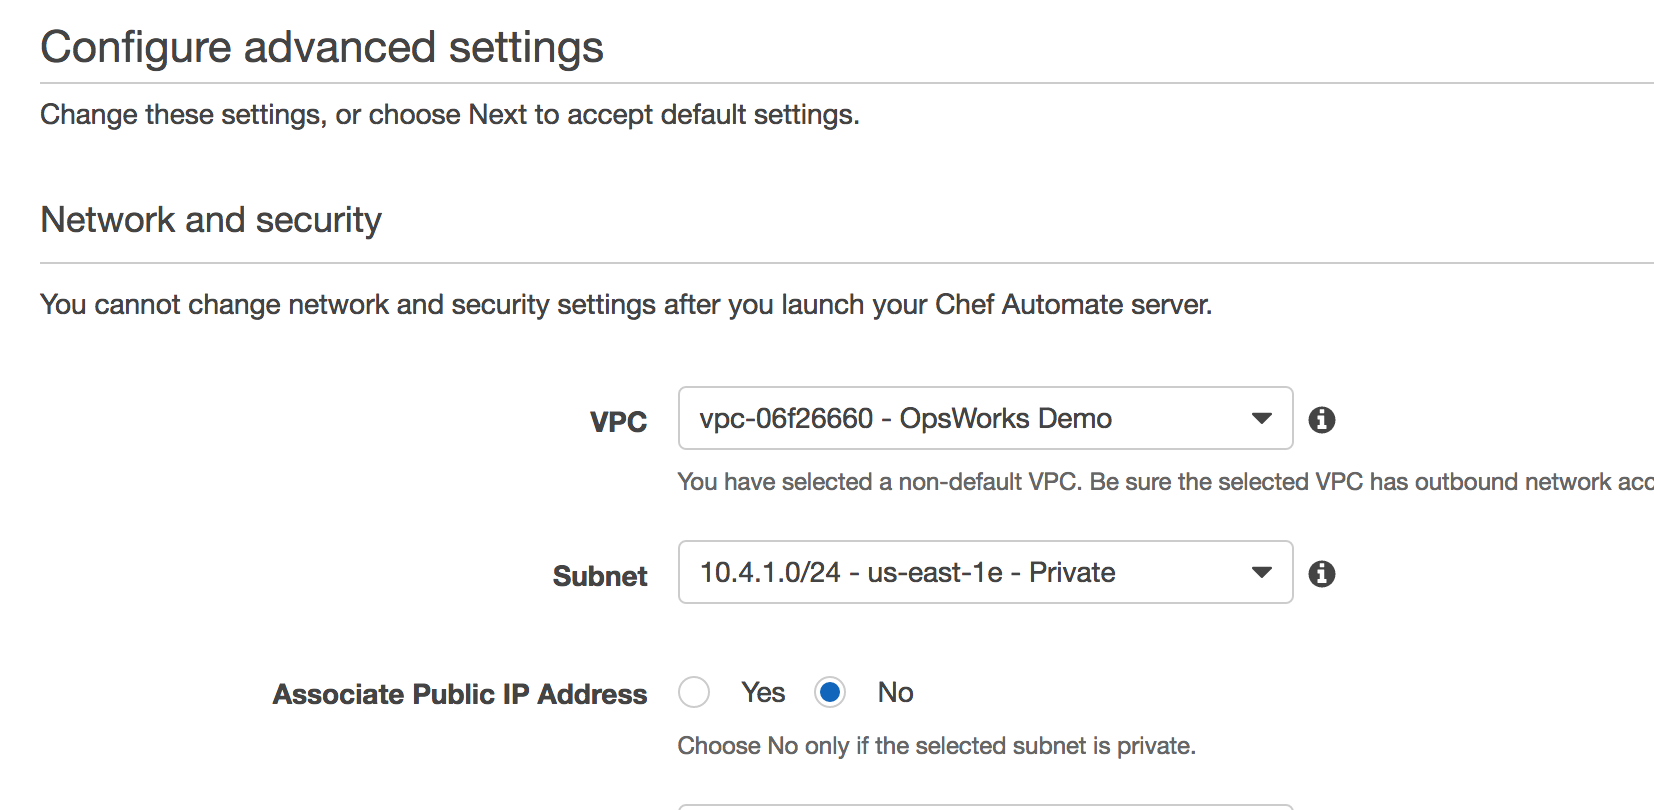Click the "Yes" option label text
This screenshot has width=1654, height=810.
click(763, 692)
